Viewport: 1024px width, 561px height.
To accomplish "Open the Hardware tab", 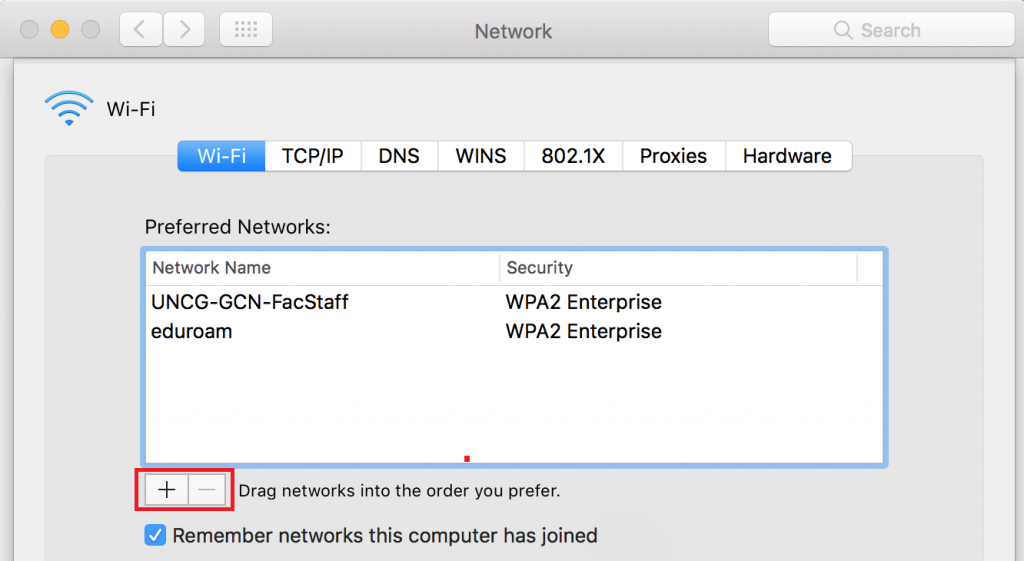I will 787,156.
